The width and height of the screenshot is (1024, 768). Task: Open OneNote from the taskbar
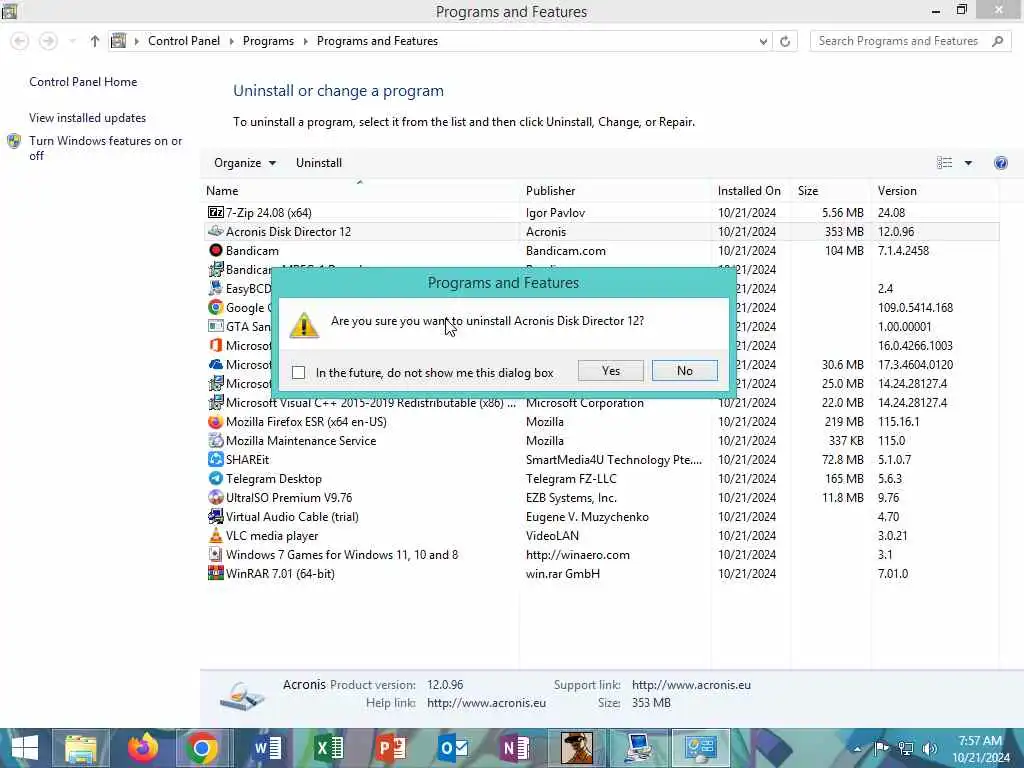pos(515,748)
